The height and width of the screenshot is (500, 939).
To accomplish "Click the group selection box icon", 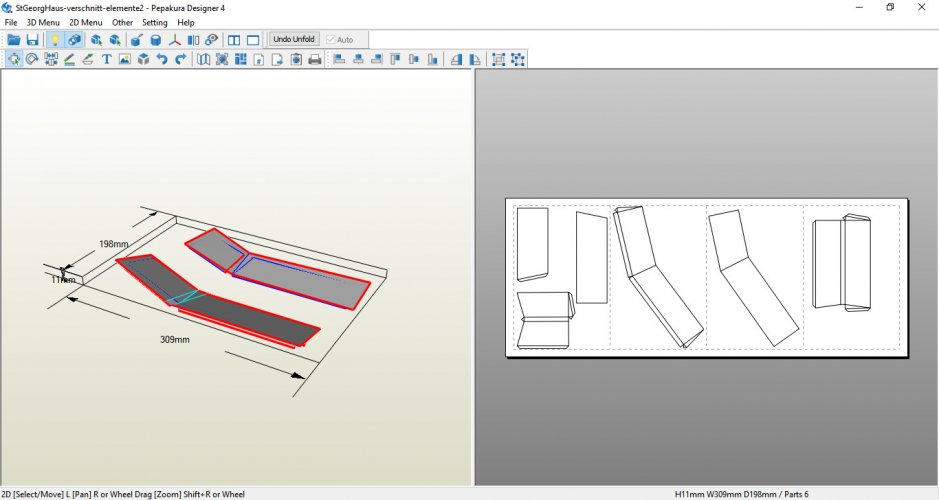I will pos(498,59).
